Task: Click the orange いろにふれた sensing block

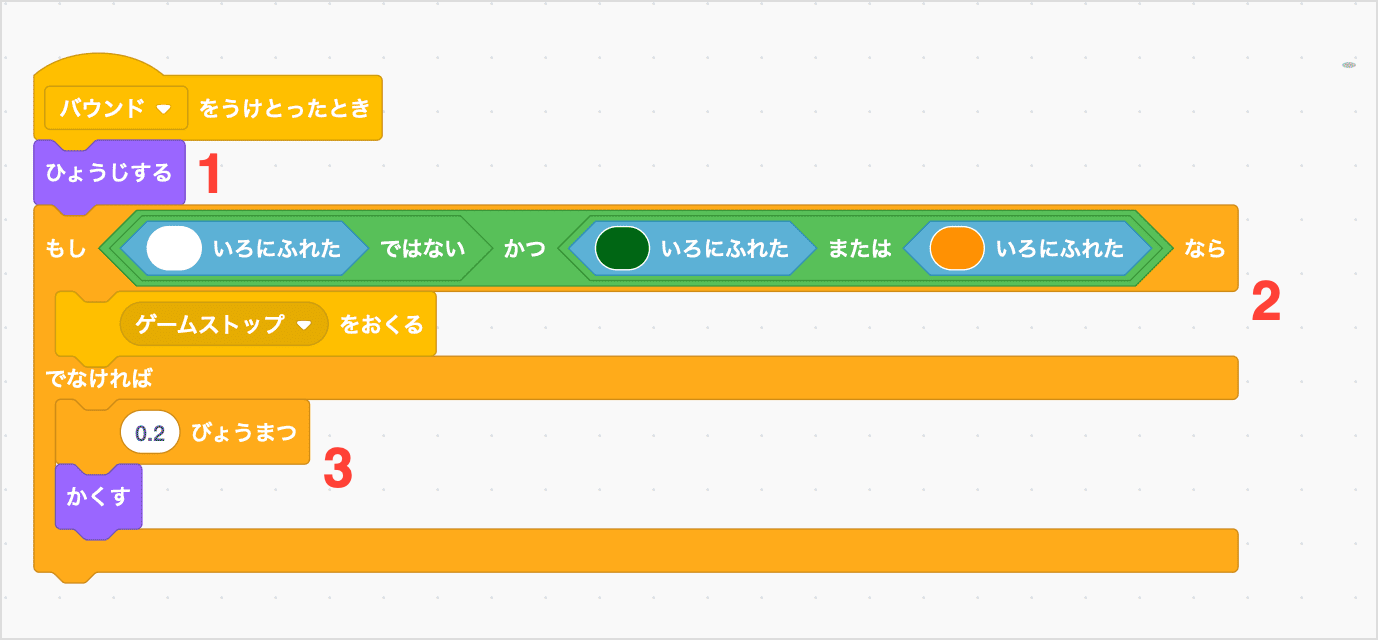Action: coord(1056,250)
